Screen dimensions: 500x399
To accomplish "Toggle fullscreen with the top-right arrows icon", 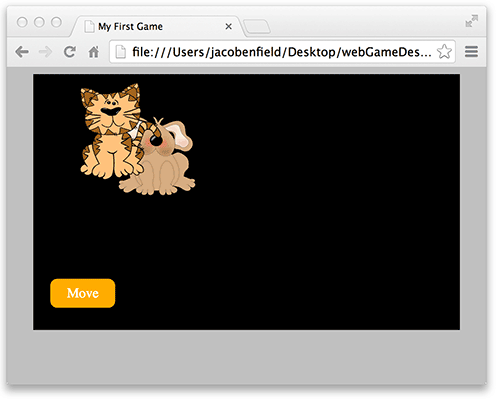I will pos(472,21).
